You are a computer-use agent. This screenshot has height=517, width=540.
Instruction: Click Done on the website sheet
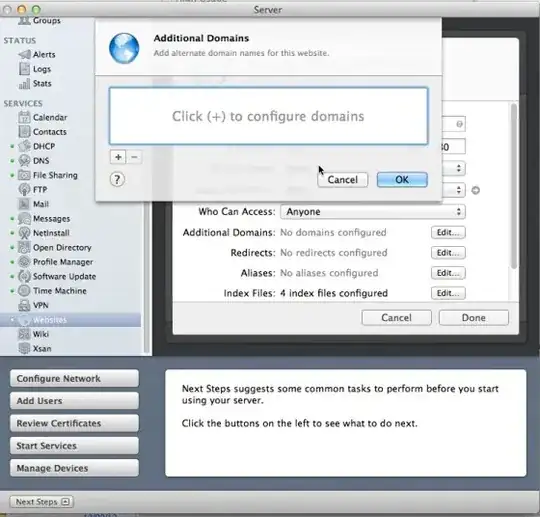pyautogui.click(x=474, y=318)
